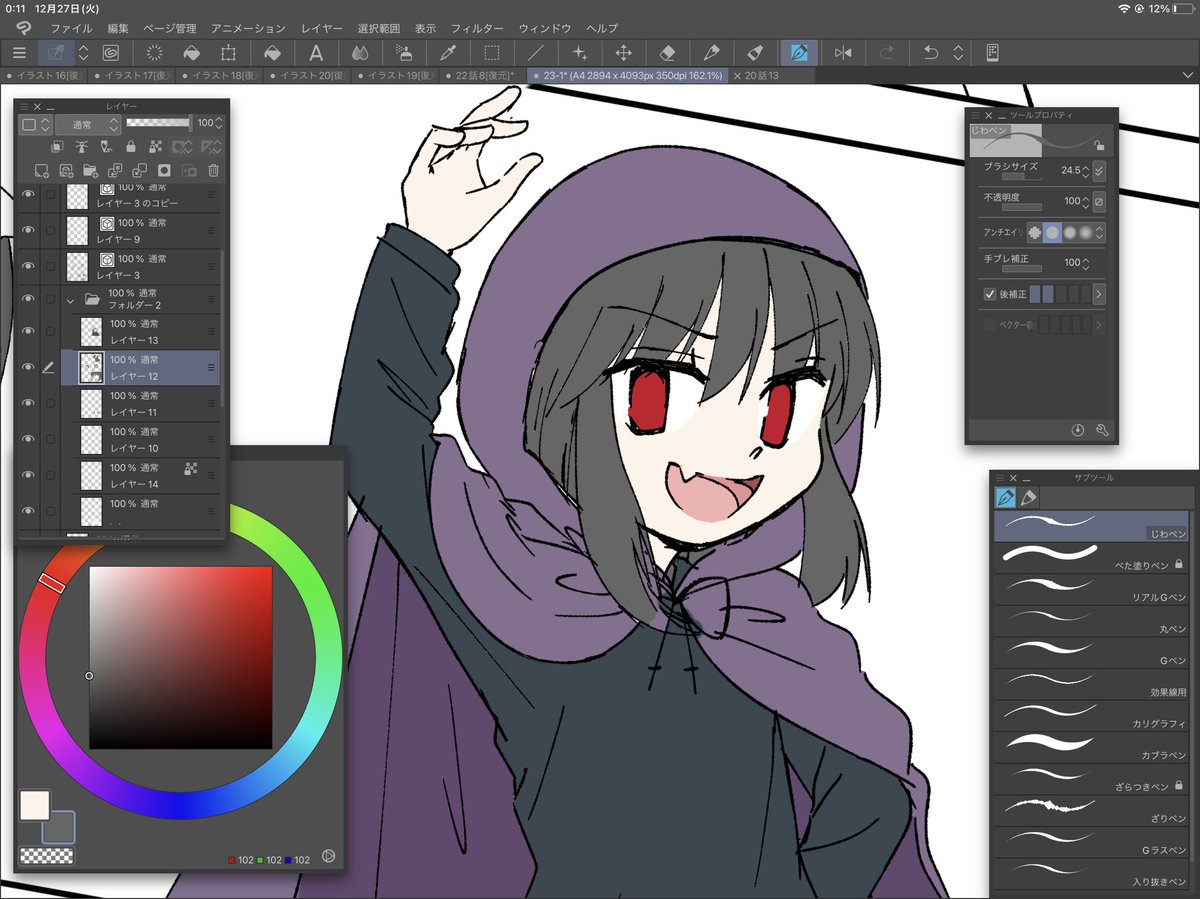Select the 丸ペン sub tool
This screenshot has width=1200, height=899.
pos(1091,621)
